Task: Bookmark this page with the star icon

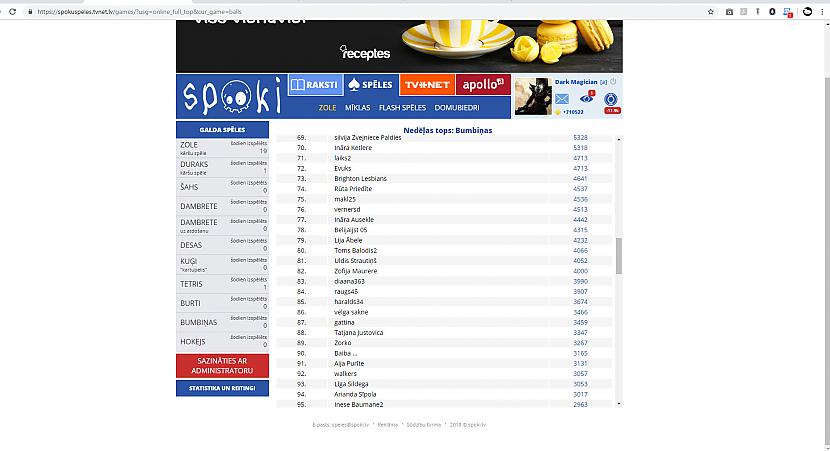Action: pyautogui.click(x=711, y=12)
